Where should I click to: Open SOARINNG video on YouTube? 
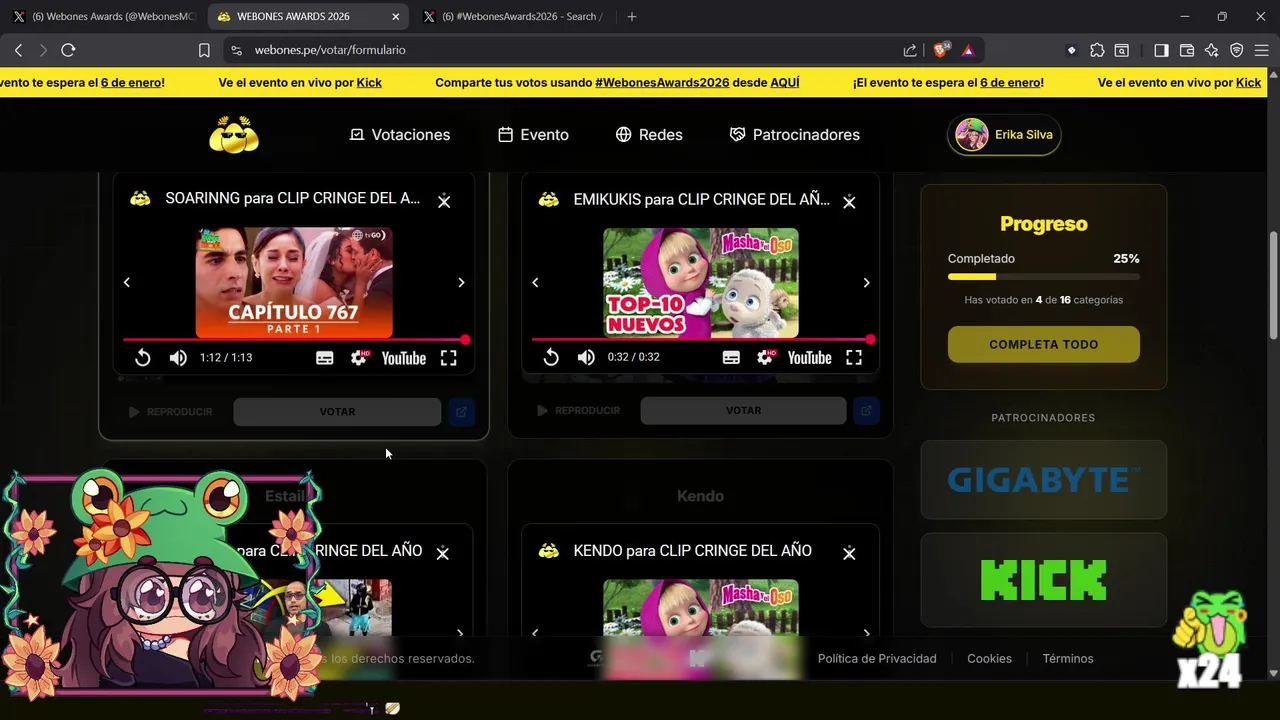[x=404, y=358]
